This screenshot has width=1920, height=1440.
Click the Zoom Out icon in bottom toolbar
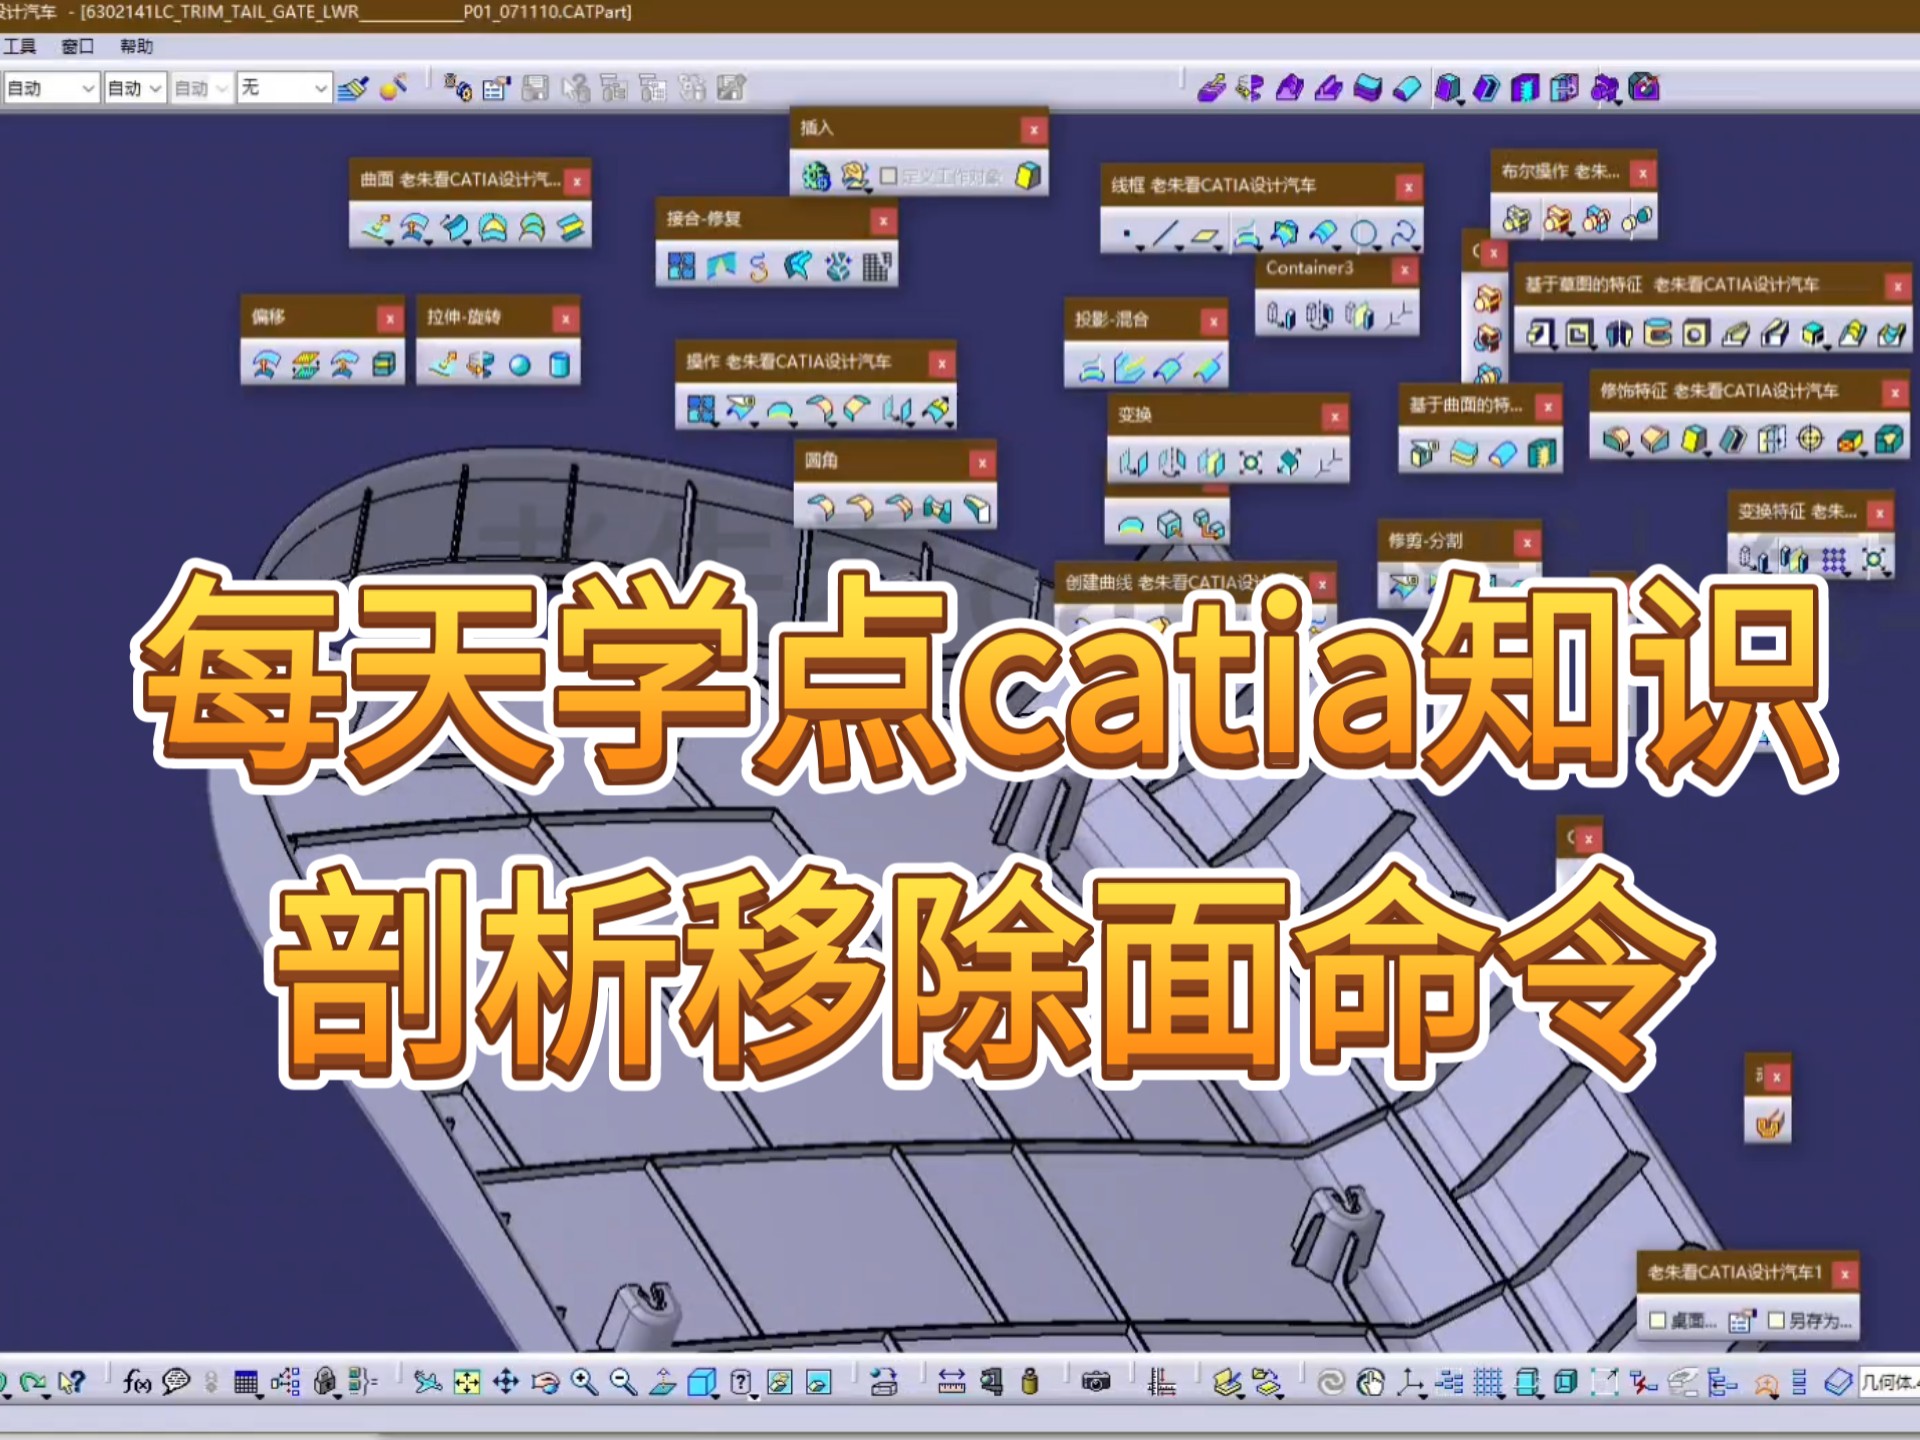tap(623, 1383)
